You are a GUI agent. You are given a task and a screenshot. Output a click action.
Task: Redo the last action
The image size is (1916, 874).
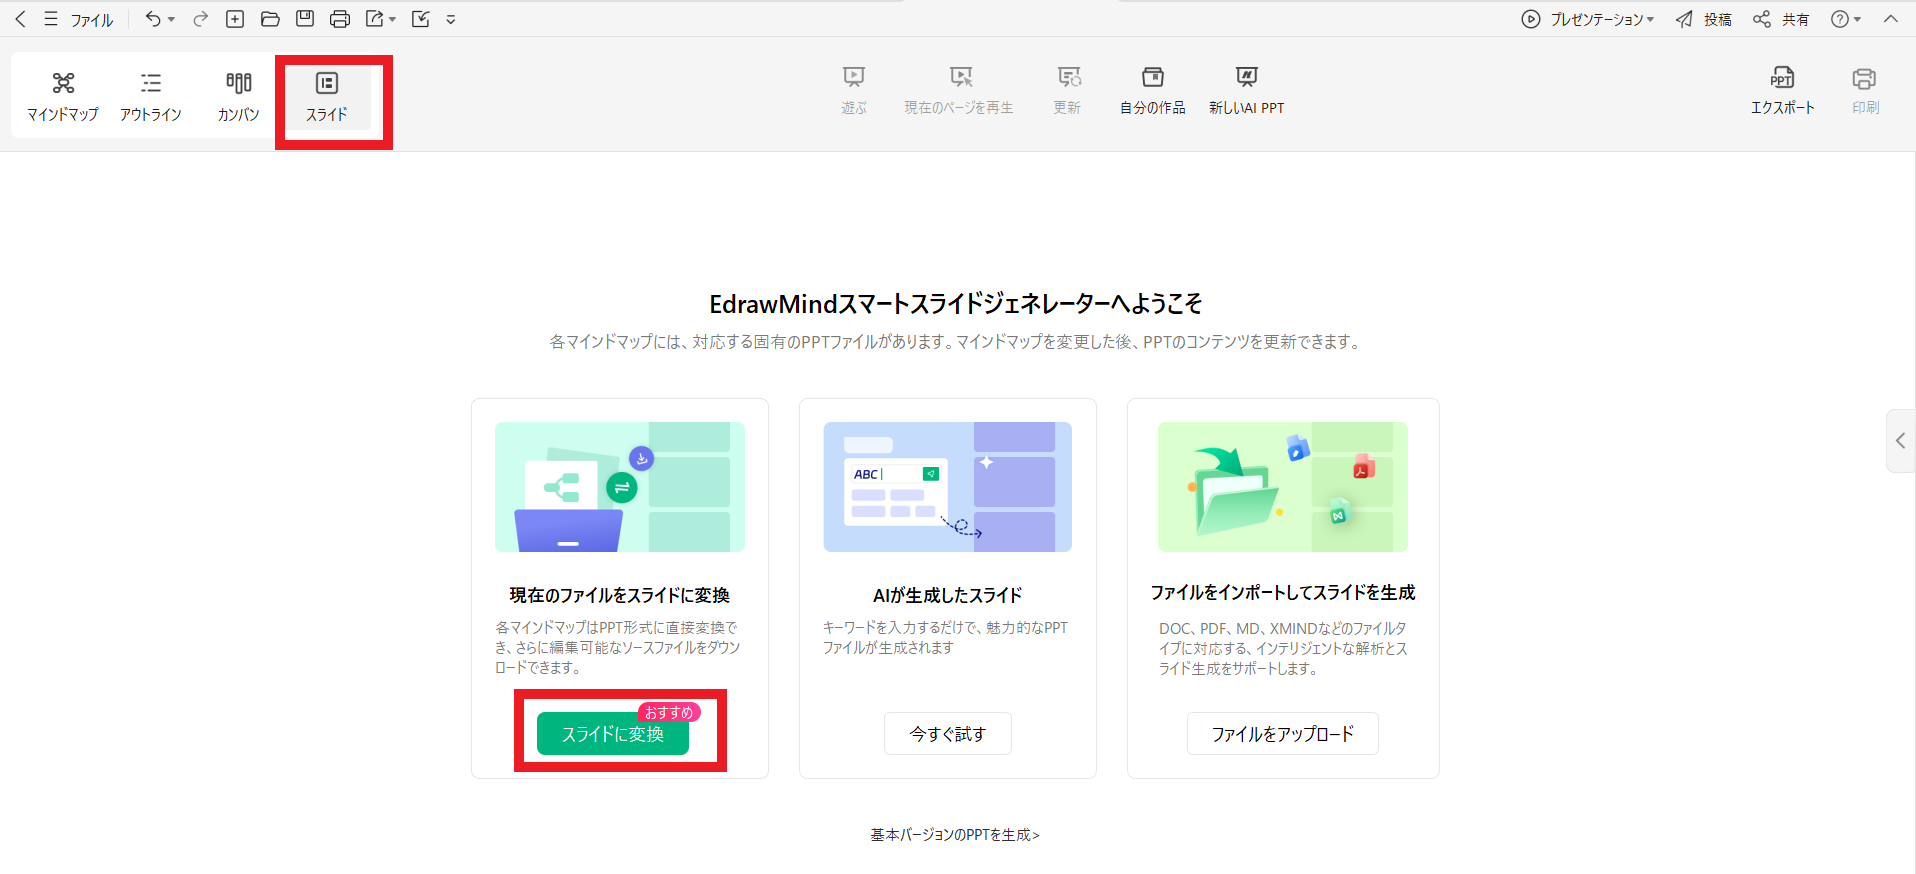coord(200,19)
